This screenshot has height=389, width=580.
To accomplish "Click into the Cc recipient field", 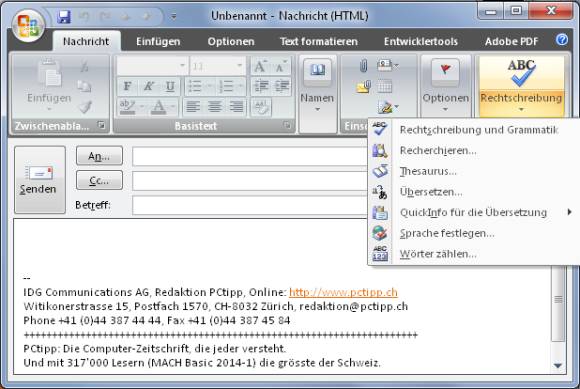I will point(250,181).
